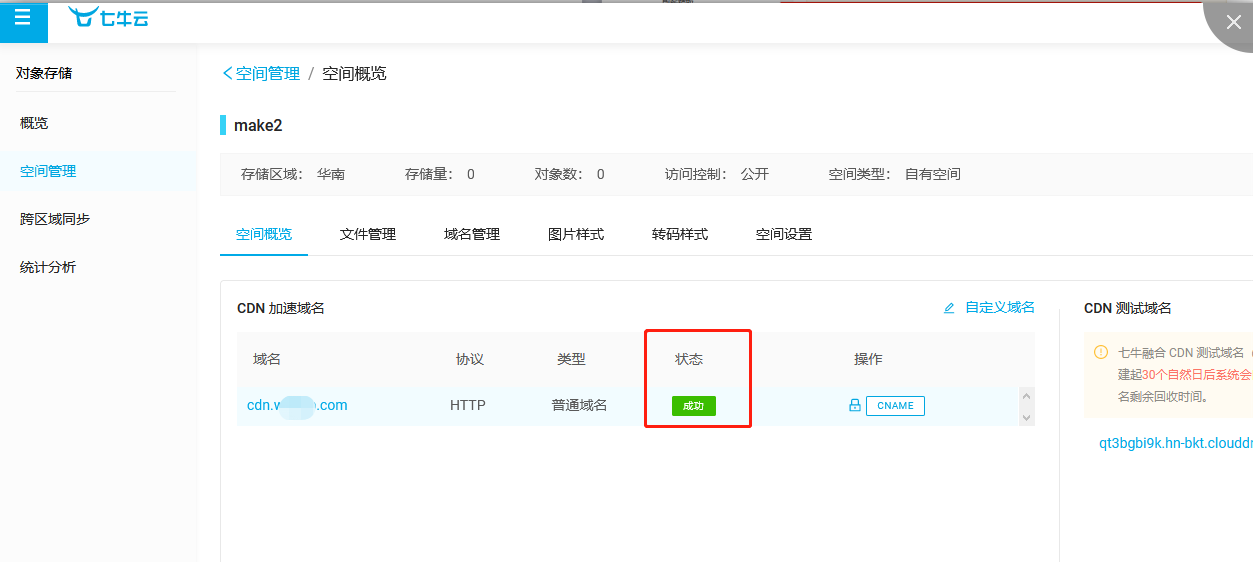Viewport: 1253px width, 562px height.
Task: Switch to 空间概览 tab
Action: [264, 234]
